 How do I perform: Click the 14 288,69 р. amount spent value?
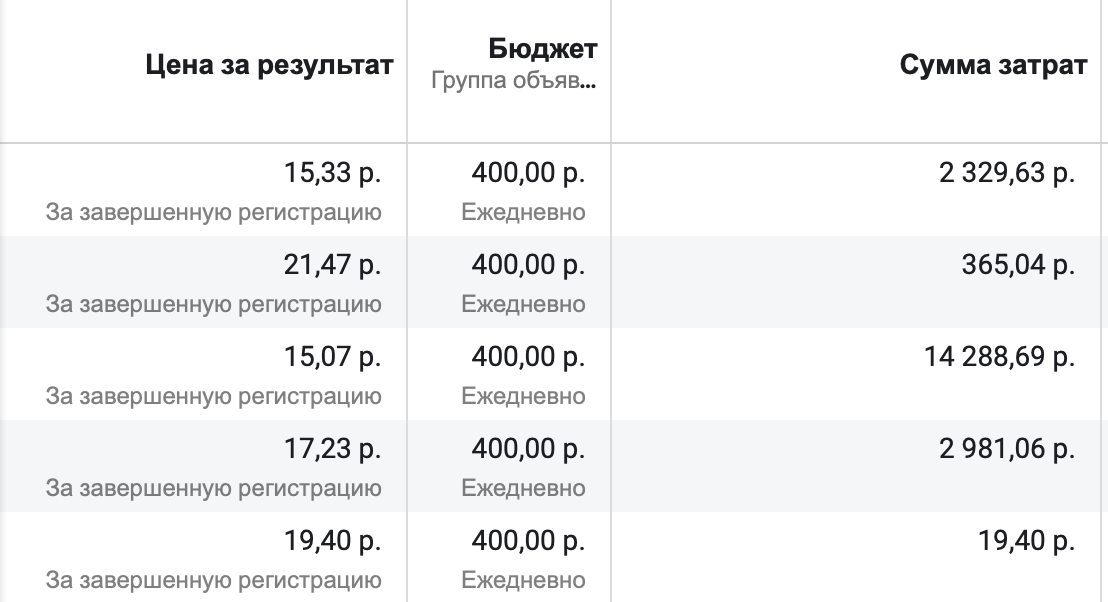[999, 357]
